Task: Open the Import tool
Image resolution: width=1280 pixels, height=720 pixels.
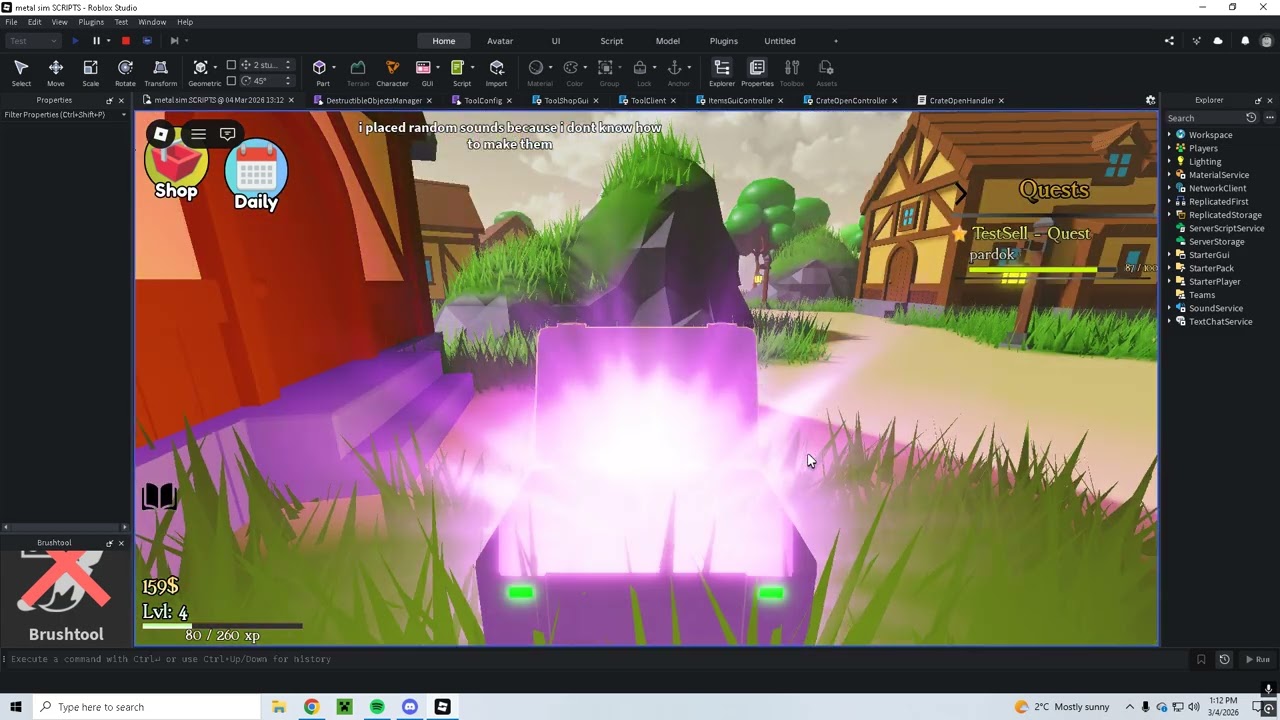Action: (497, 72)
